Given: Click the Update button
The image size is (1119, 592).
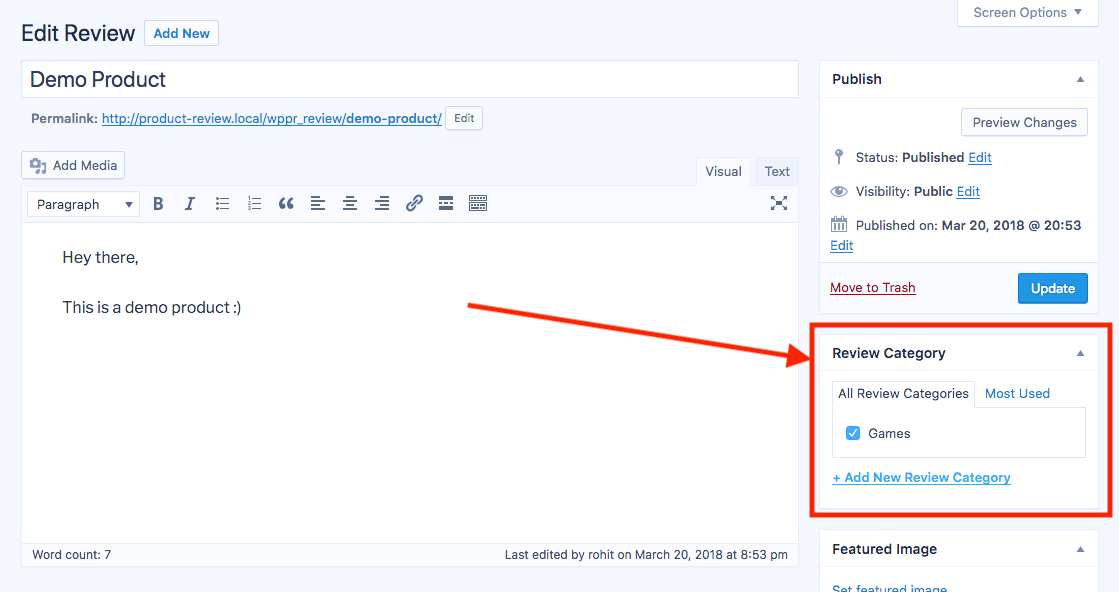Looking at the screenshot, I should tap(1052, 288).
